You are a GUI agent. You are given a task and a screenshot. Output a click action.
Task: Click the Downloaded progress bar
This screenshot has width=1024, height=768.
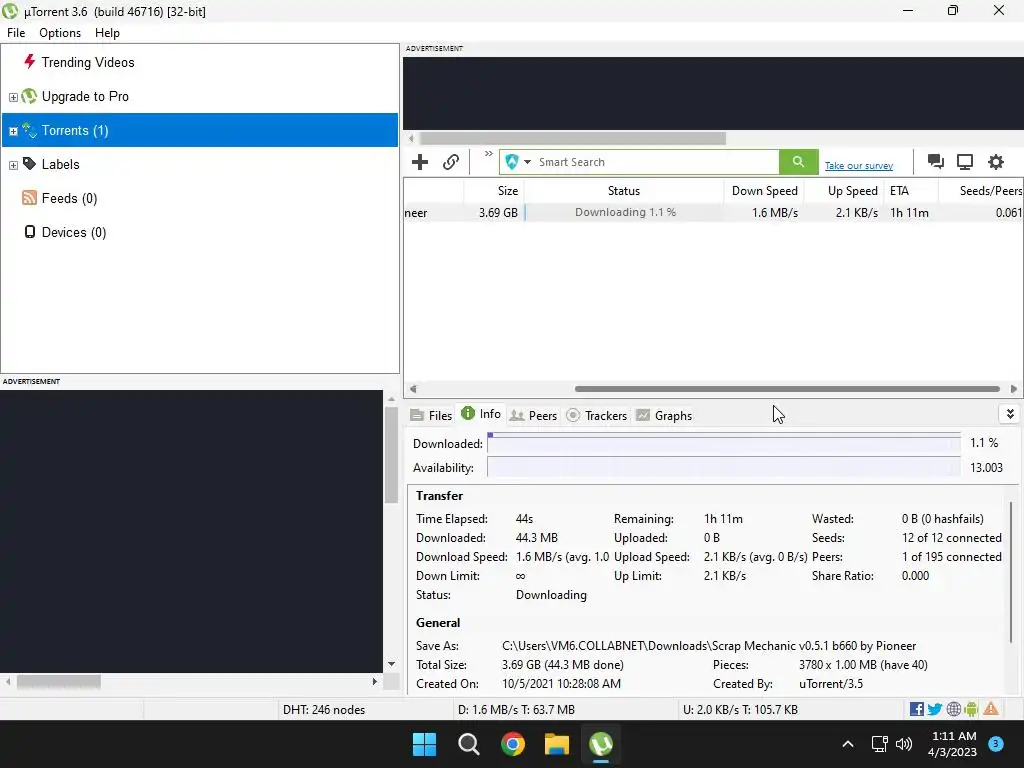coord(724,443)
